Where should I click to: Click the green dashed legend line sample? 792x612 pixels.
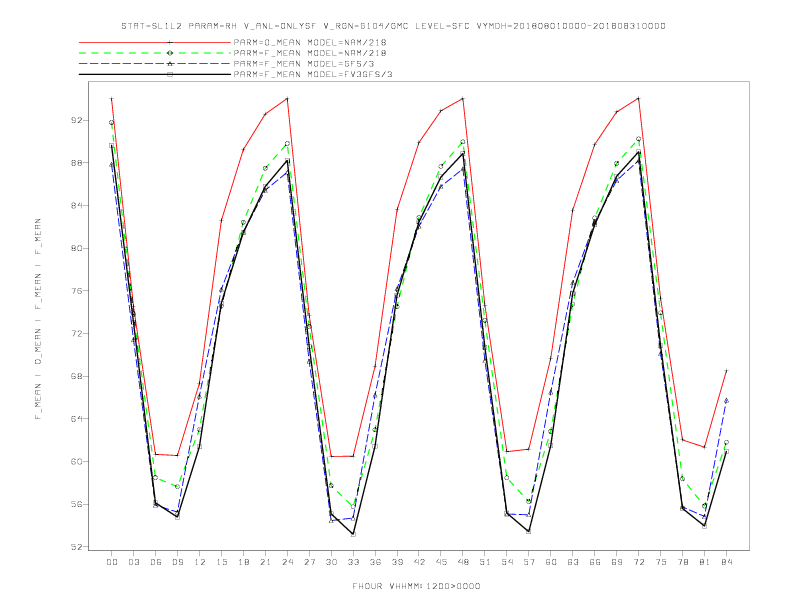coord(155,53)
